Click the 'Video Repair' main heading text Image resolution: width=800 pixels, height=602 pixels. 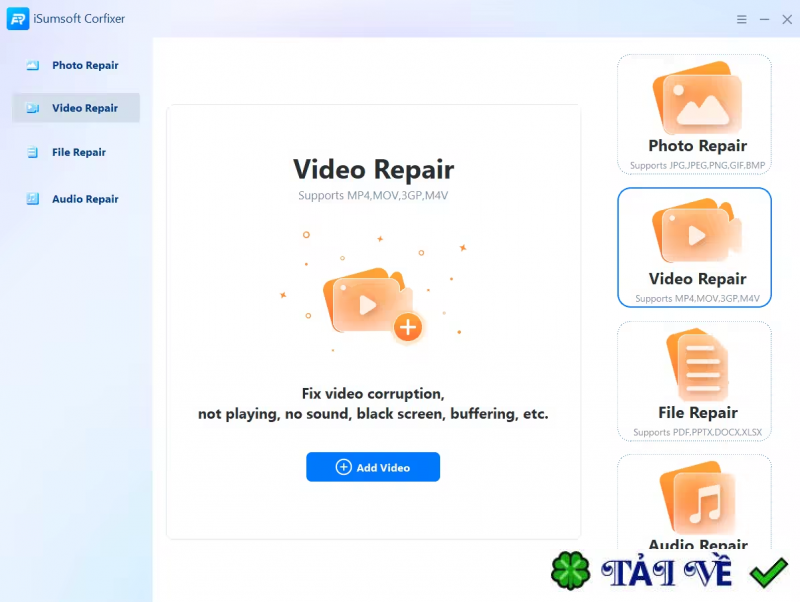click(x=373, y=169)
